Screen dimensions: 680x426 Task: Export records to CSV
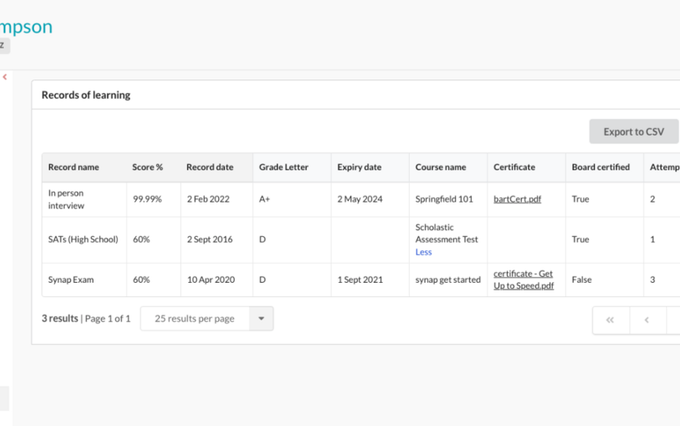tap(634, 131)
